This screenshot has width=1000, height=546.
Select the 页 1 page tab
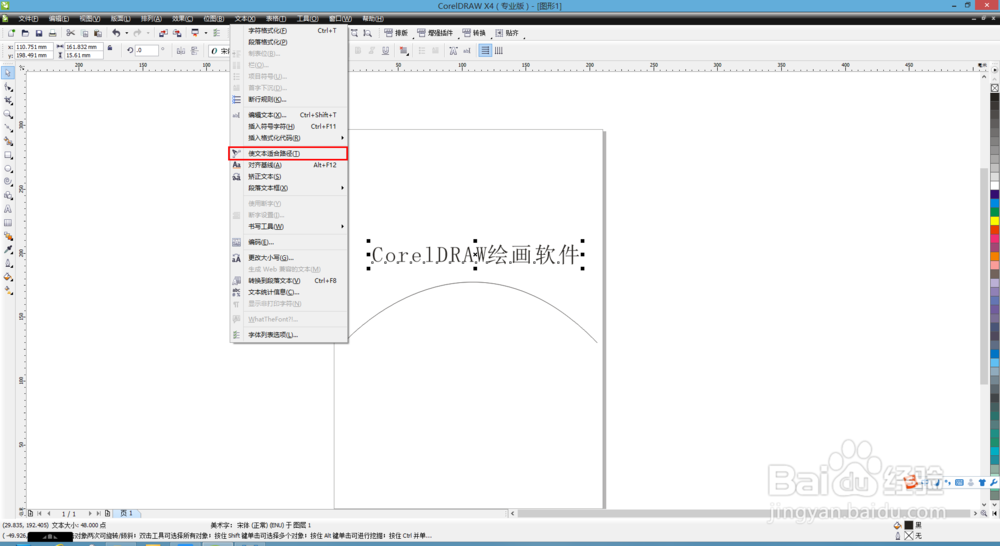(x=127, y=513)
